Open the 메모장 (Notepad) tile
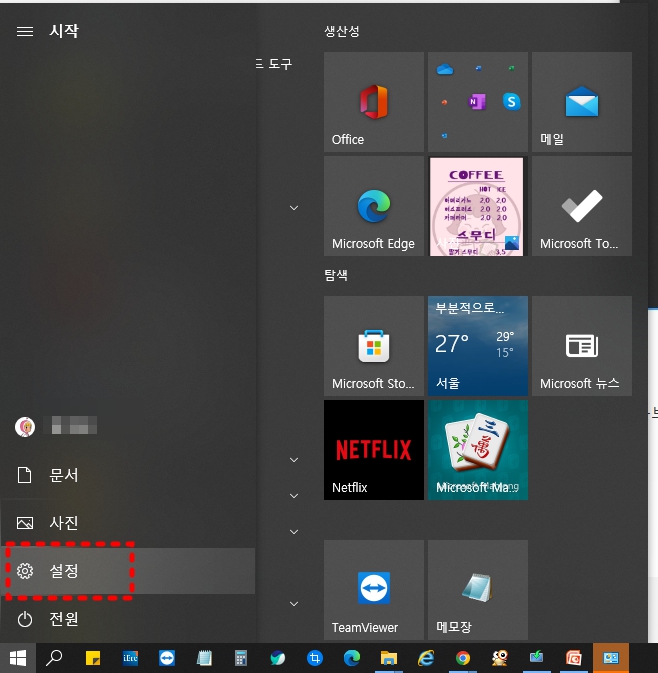658x673 pixels. pyautogui.click(x=478, y=590)
